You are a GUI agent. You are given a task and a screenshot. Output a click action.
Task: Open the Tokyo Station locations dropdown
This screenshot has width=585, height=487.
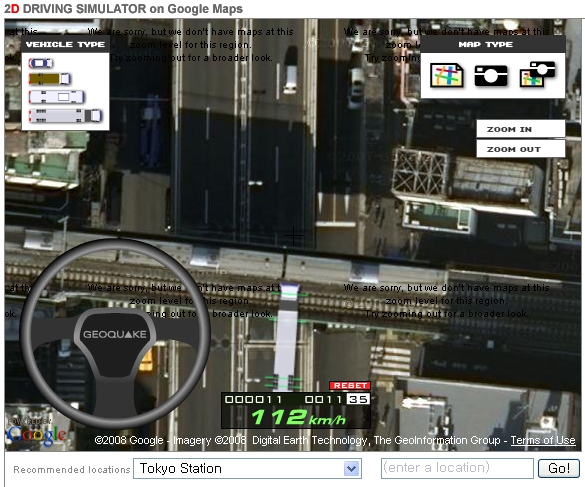pos(247,468)
